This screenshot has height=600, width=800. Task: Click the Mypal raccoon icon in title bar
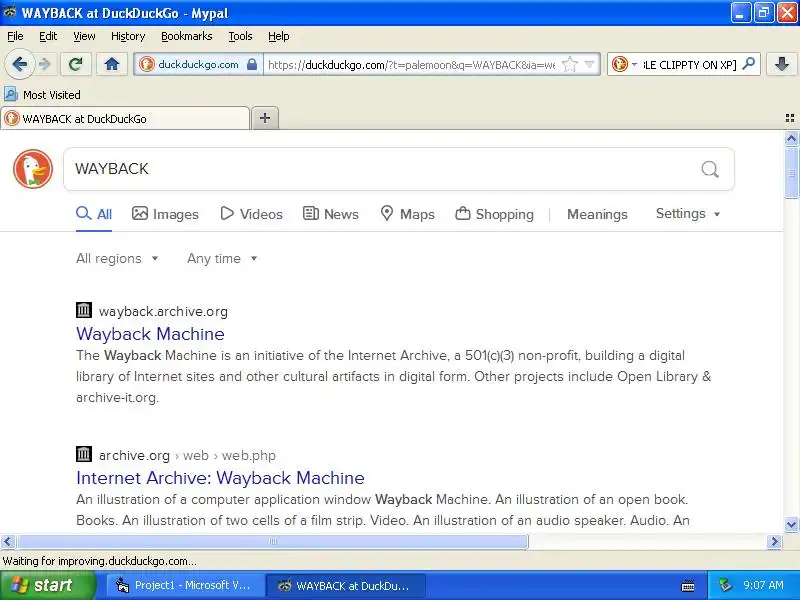click(x=10, y=12)
